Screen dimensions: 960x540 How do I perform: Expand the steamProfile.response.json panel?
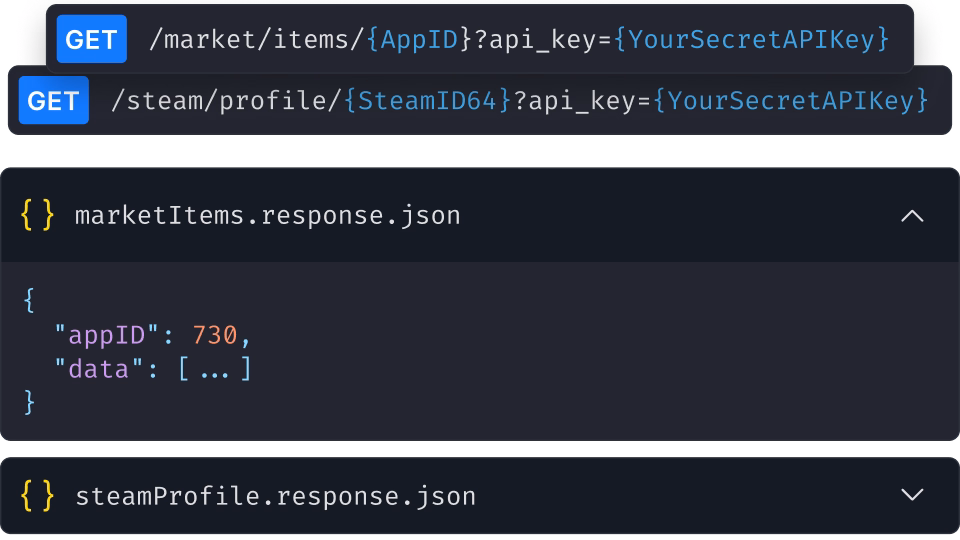(x=912, y=495)
